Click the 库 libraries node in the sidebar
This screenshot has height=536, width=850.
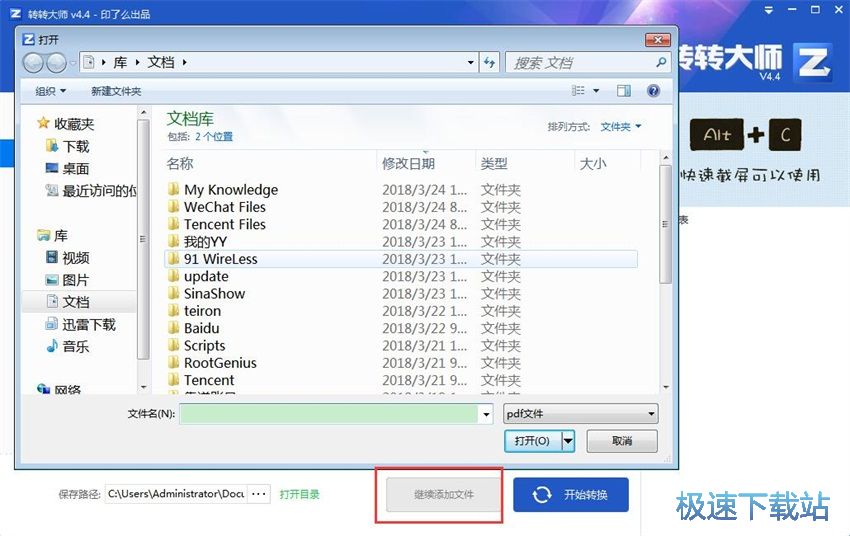53,235
